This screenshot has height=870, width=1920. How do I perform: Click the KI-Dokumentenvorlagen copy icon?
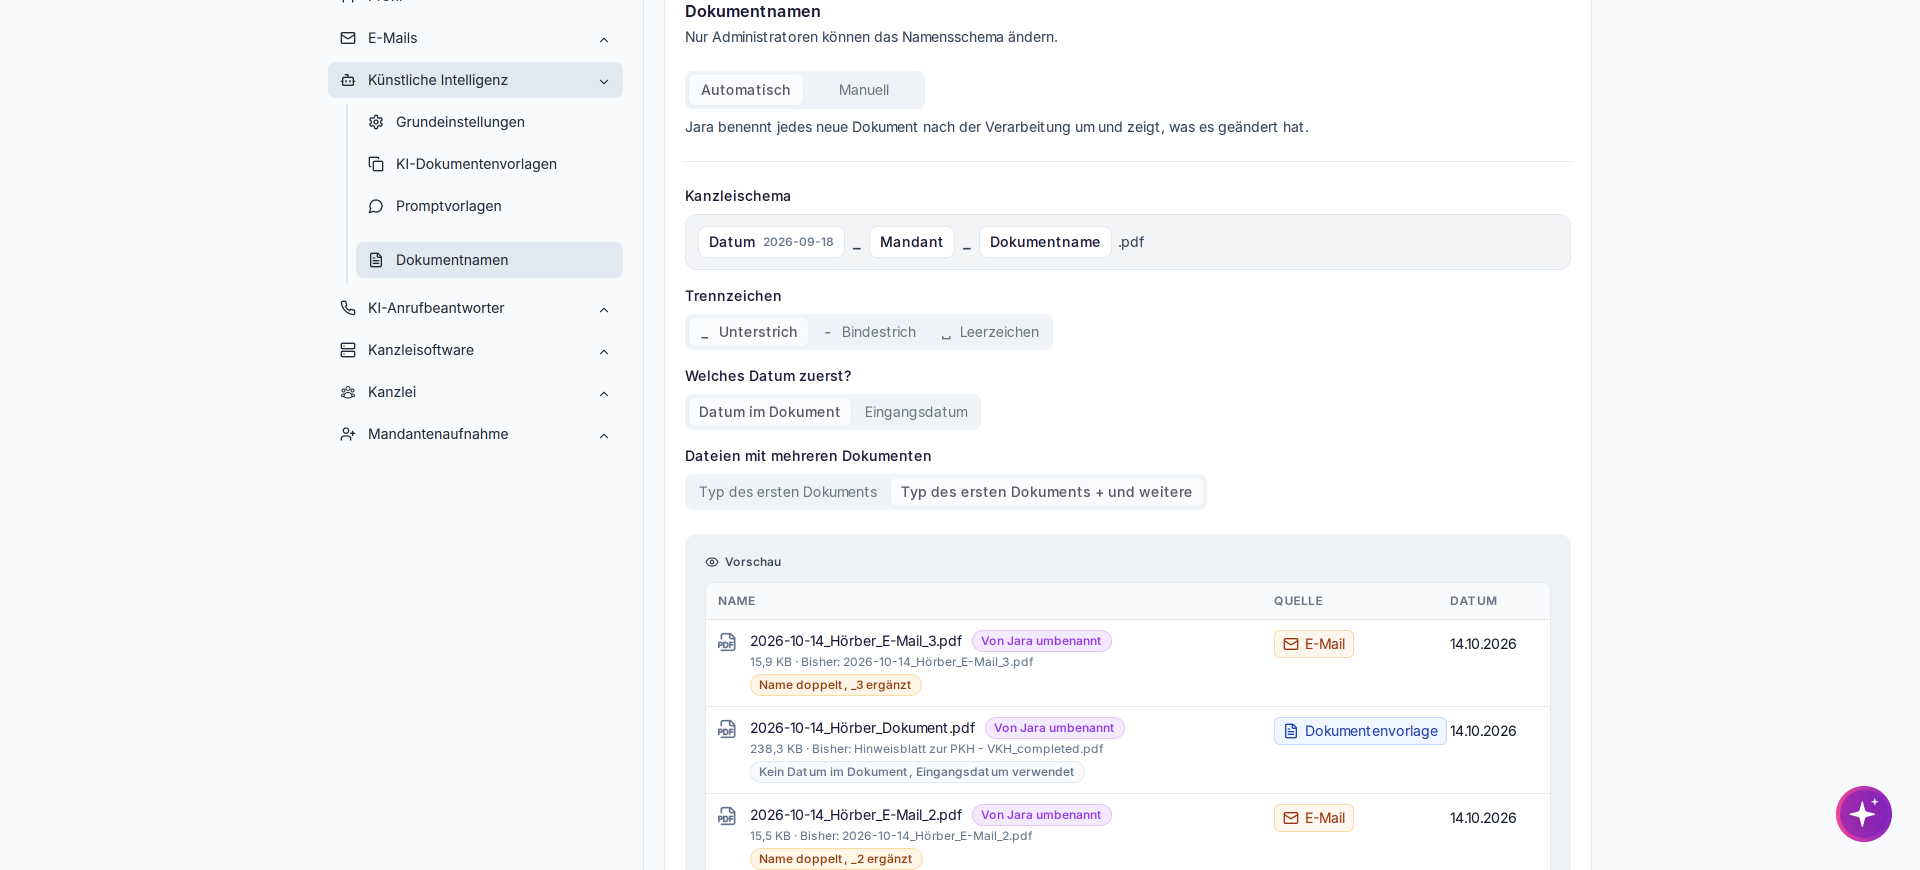coord(376,164)
